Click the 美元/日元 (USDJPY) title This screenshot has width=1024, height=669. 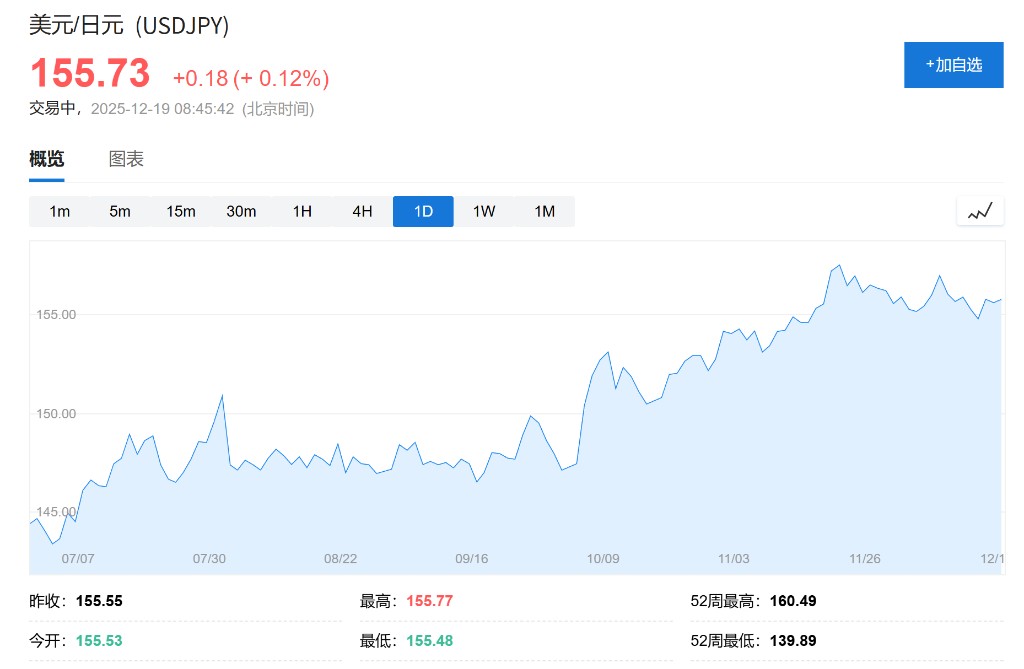pyautogui.click(x=129, y=25)
